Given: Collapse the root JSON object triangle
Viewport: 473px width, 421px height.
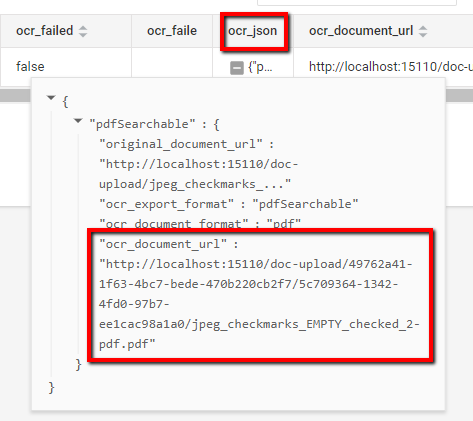Looking at the screenshot, I should pyautogui.click(x=51, y=98).
